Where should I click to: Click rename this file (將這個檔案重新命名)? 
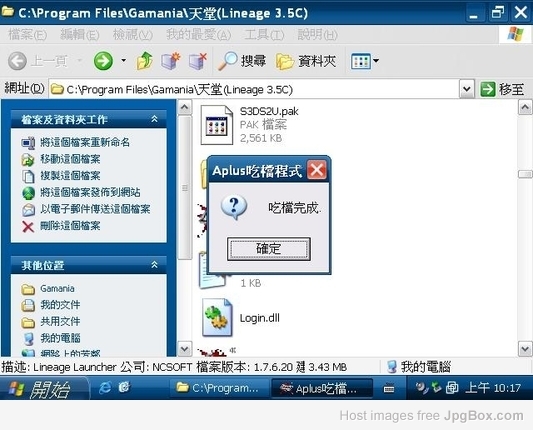pos(85,142)
